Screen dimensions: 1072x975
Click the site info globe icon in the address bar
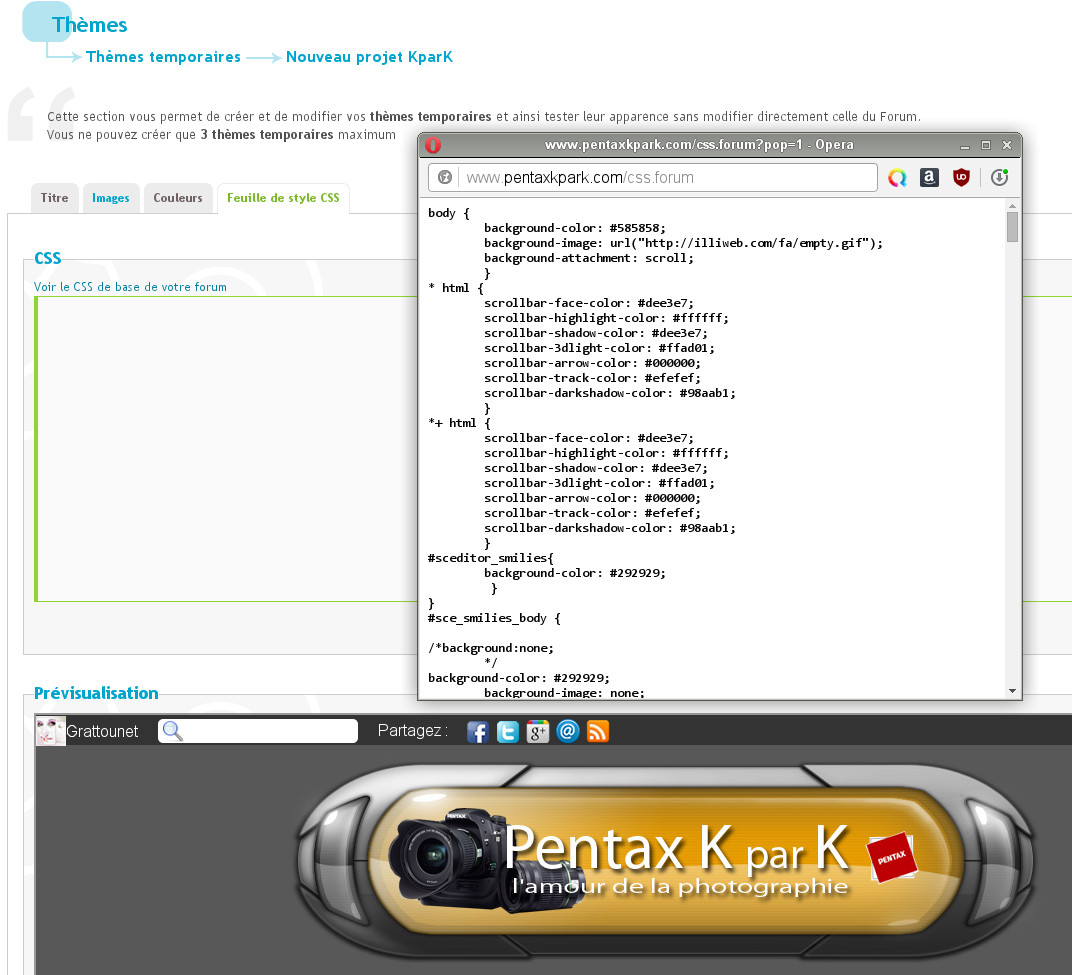pyautogui.click(x=445, y=177)
